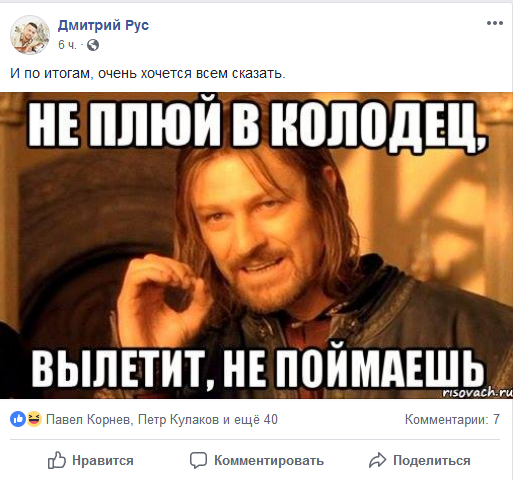The image size is (513, 480).
Task: Open Дмитрий Рус profile picture
Action: tap(30, 35)
